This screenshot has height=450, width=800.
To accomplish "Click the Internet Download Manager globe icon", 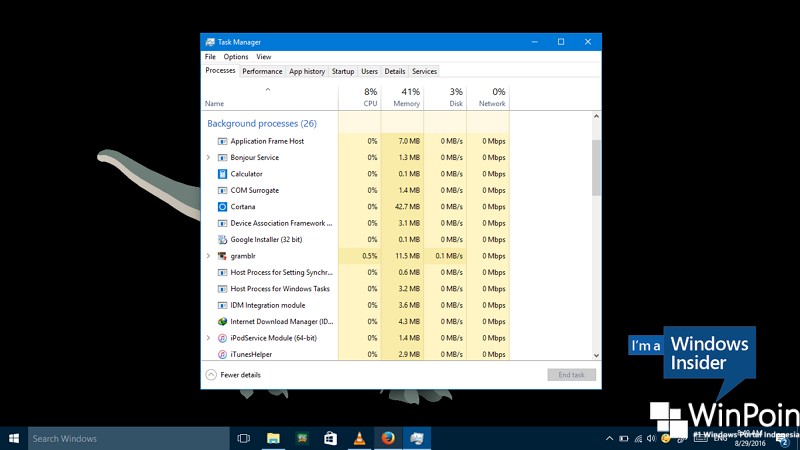I will tap(222, 321).
